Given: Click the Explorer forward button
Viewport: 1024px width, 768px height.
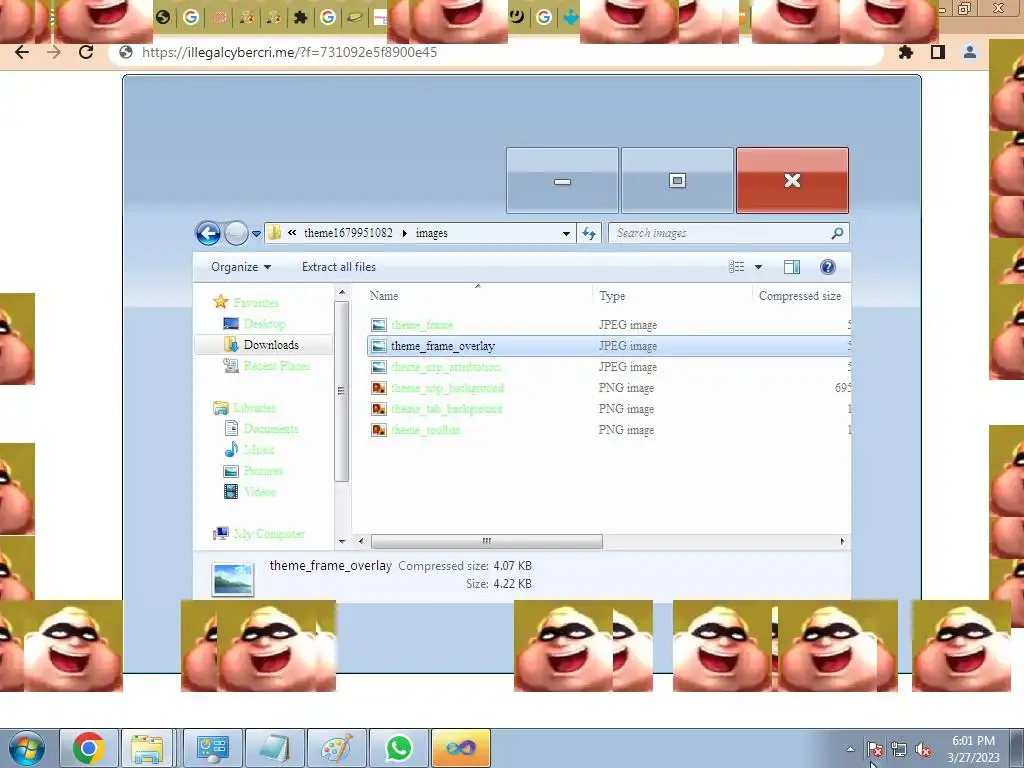Looking at the screenshot, I should click(x=236, y=233).
